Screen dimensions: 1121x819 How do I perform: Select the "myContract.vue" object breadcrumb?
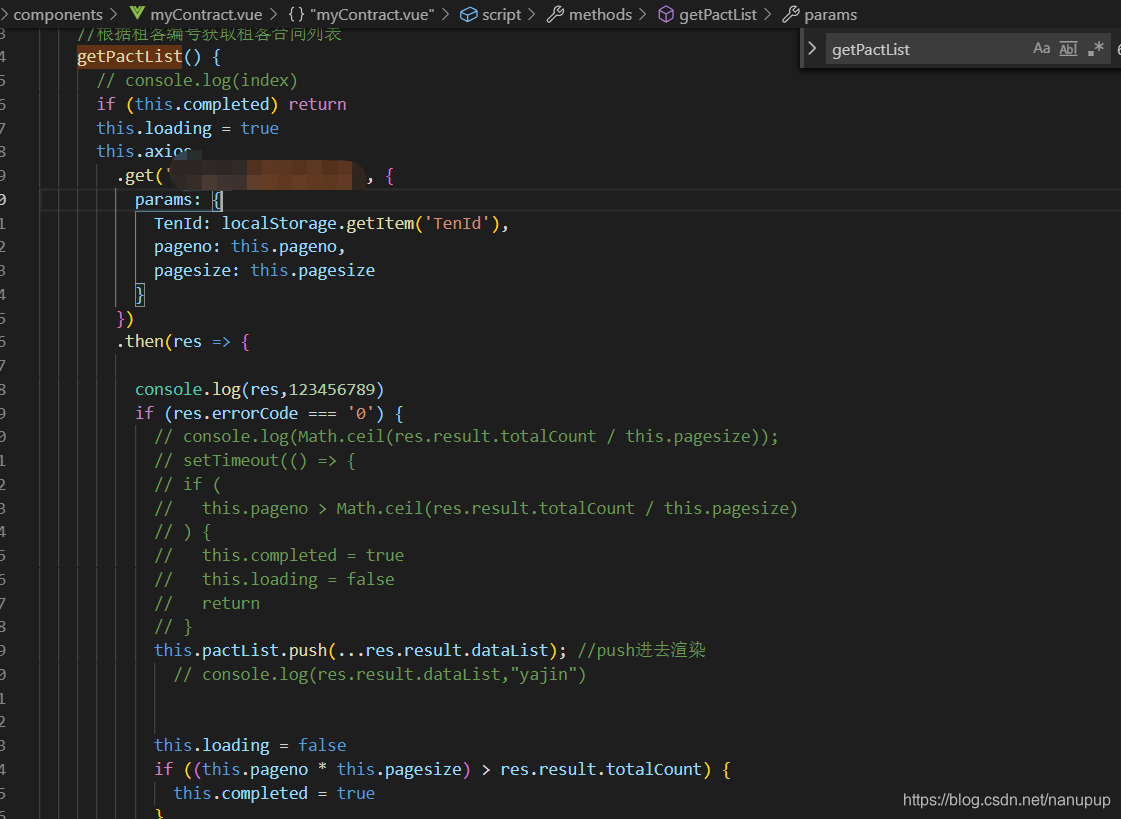(x=372, y=14)
